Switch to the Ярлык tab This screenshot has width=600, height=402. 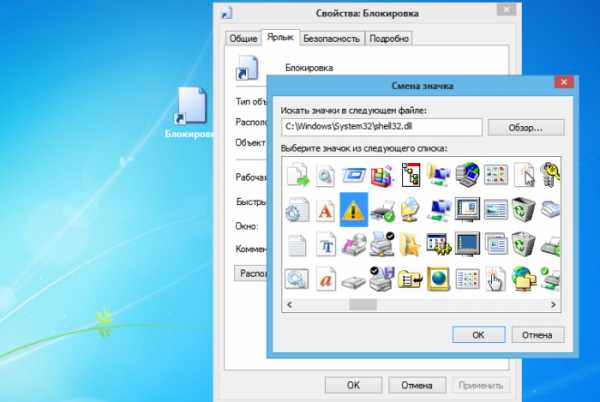(280, 37)
